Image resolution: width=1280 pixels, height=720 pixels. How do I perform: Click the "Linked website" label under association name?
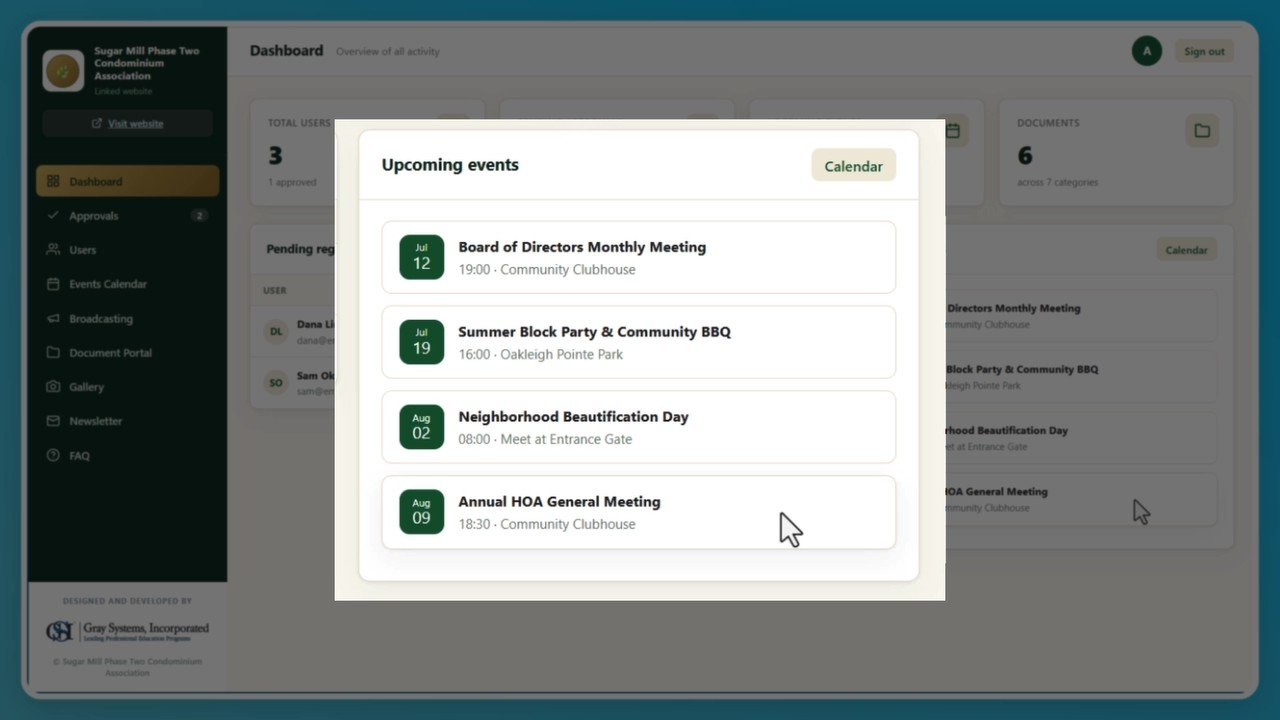[123, 91]
